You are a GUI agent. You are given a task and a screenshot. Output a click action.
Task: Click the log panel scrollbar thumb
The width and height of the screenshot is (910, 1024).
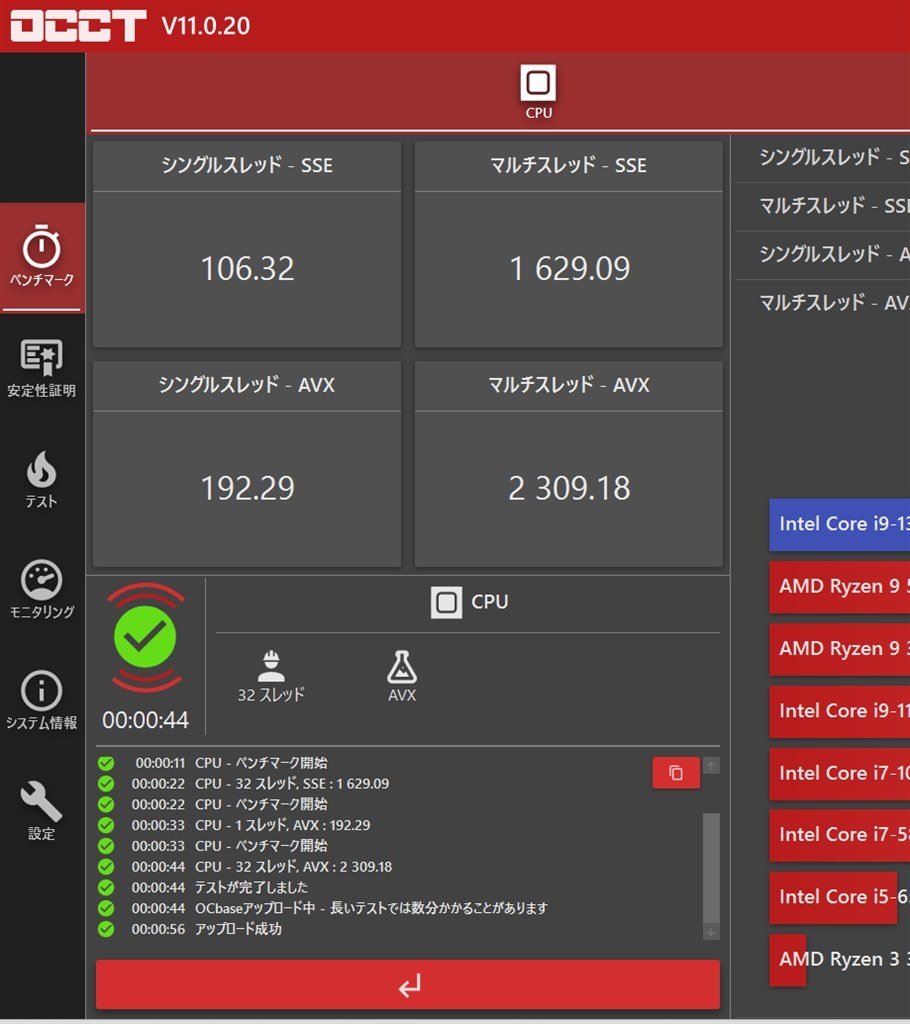point(711,867)
